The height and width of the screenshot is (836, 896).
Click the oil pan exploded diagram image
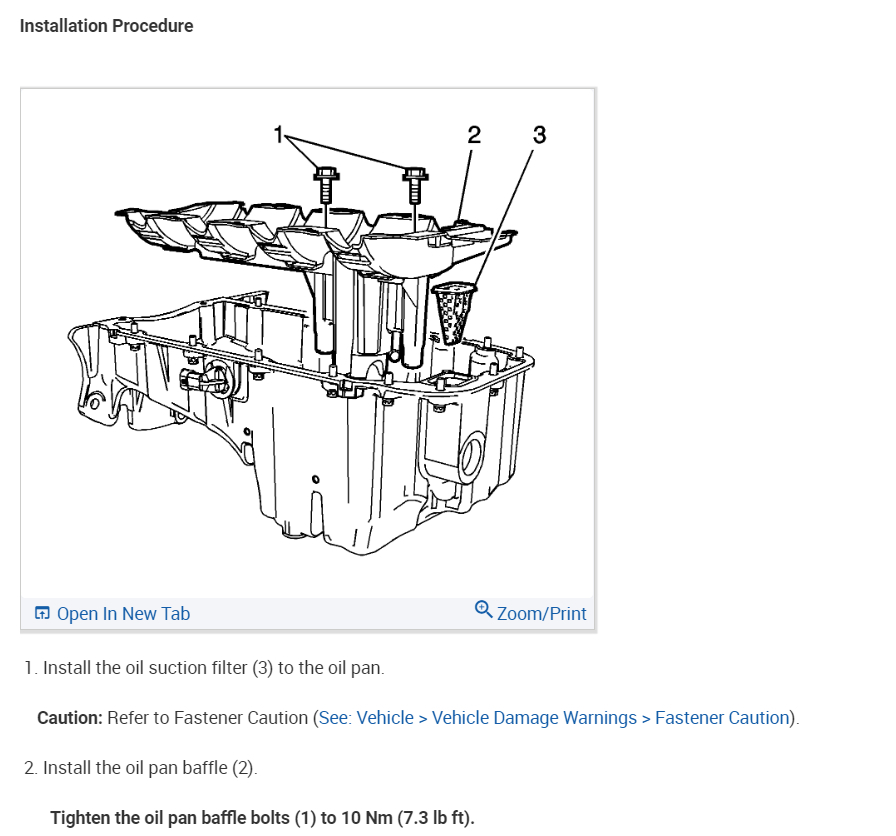point(307,343)
